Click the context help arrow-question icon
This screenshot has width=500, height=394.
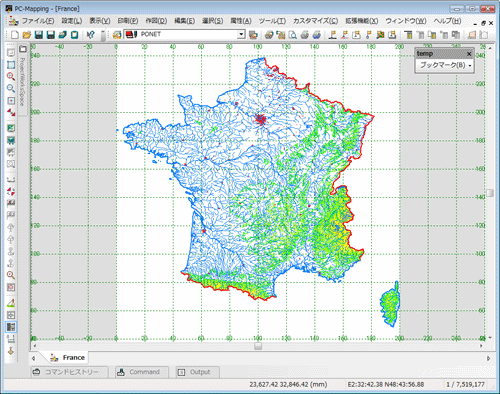(90, 34)
